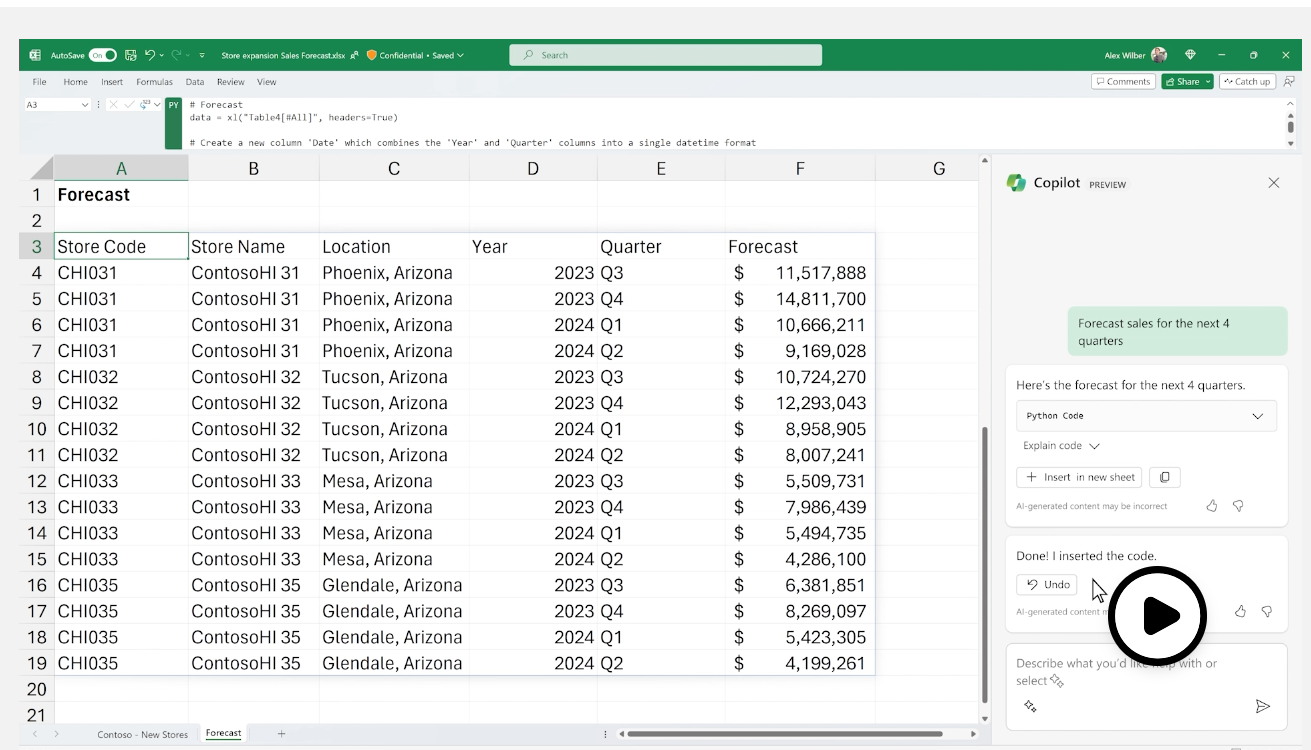The height and width of the screenshot is (750, 1311).
Task: Add a new sheet with plus icon
Action: tap(281, 733)
